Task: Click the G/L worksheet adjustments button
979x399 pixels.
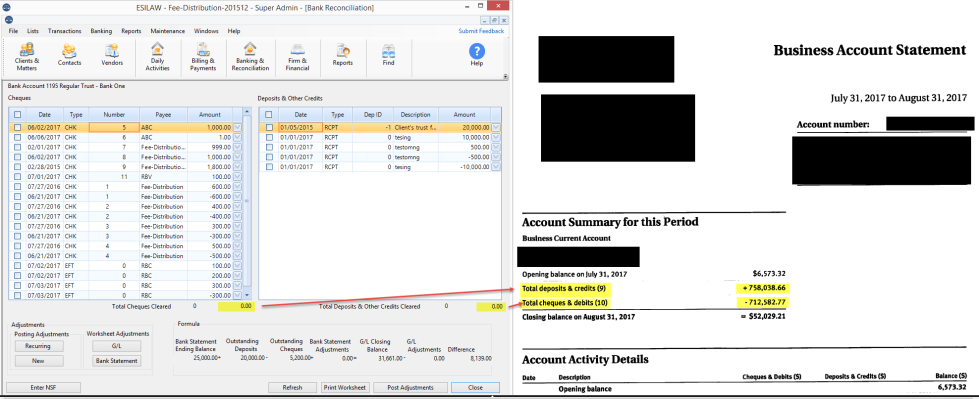Action: tap(117, 346)
